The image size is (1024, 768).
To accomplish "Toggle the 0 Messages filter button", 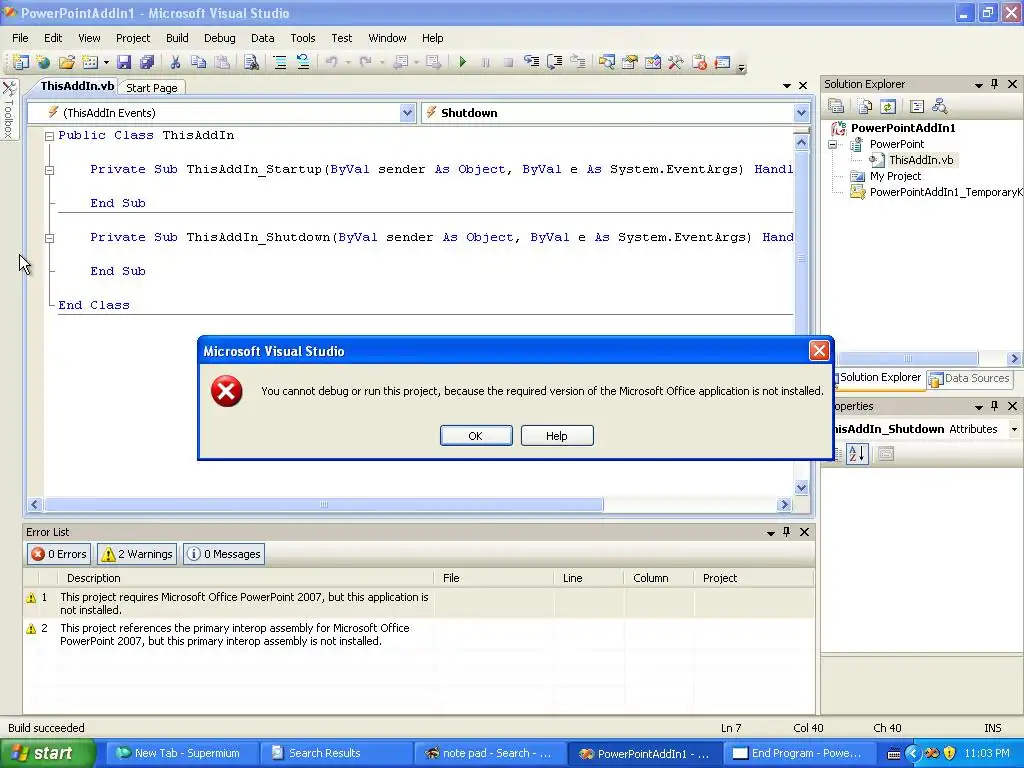I will (x=223, y=554).
